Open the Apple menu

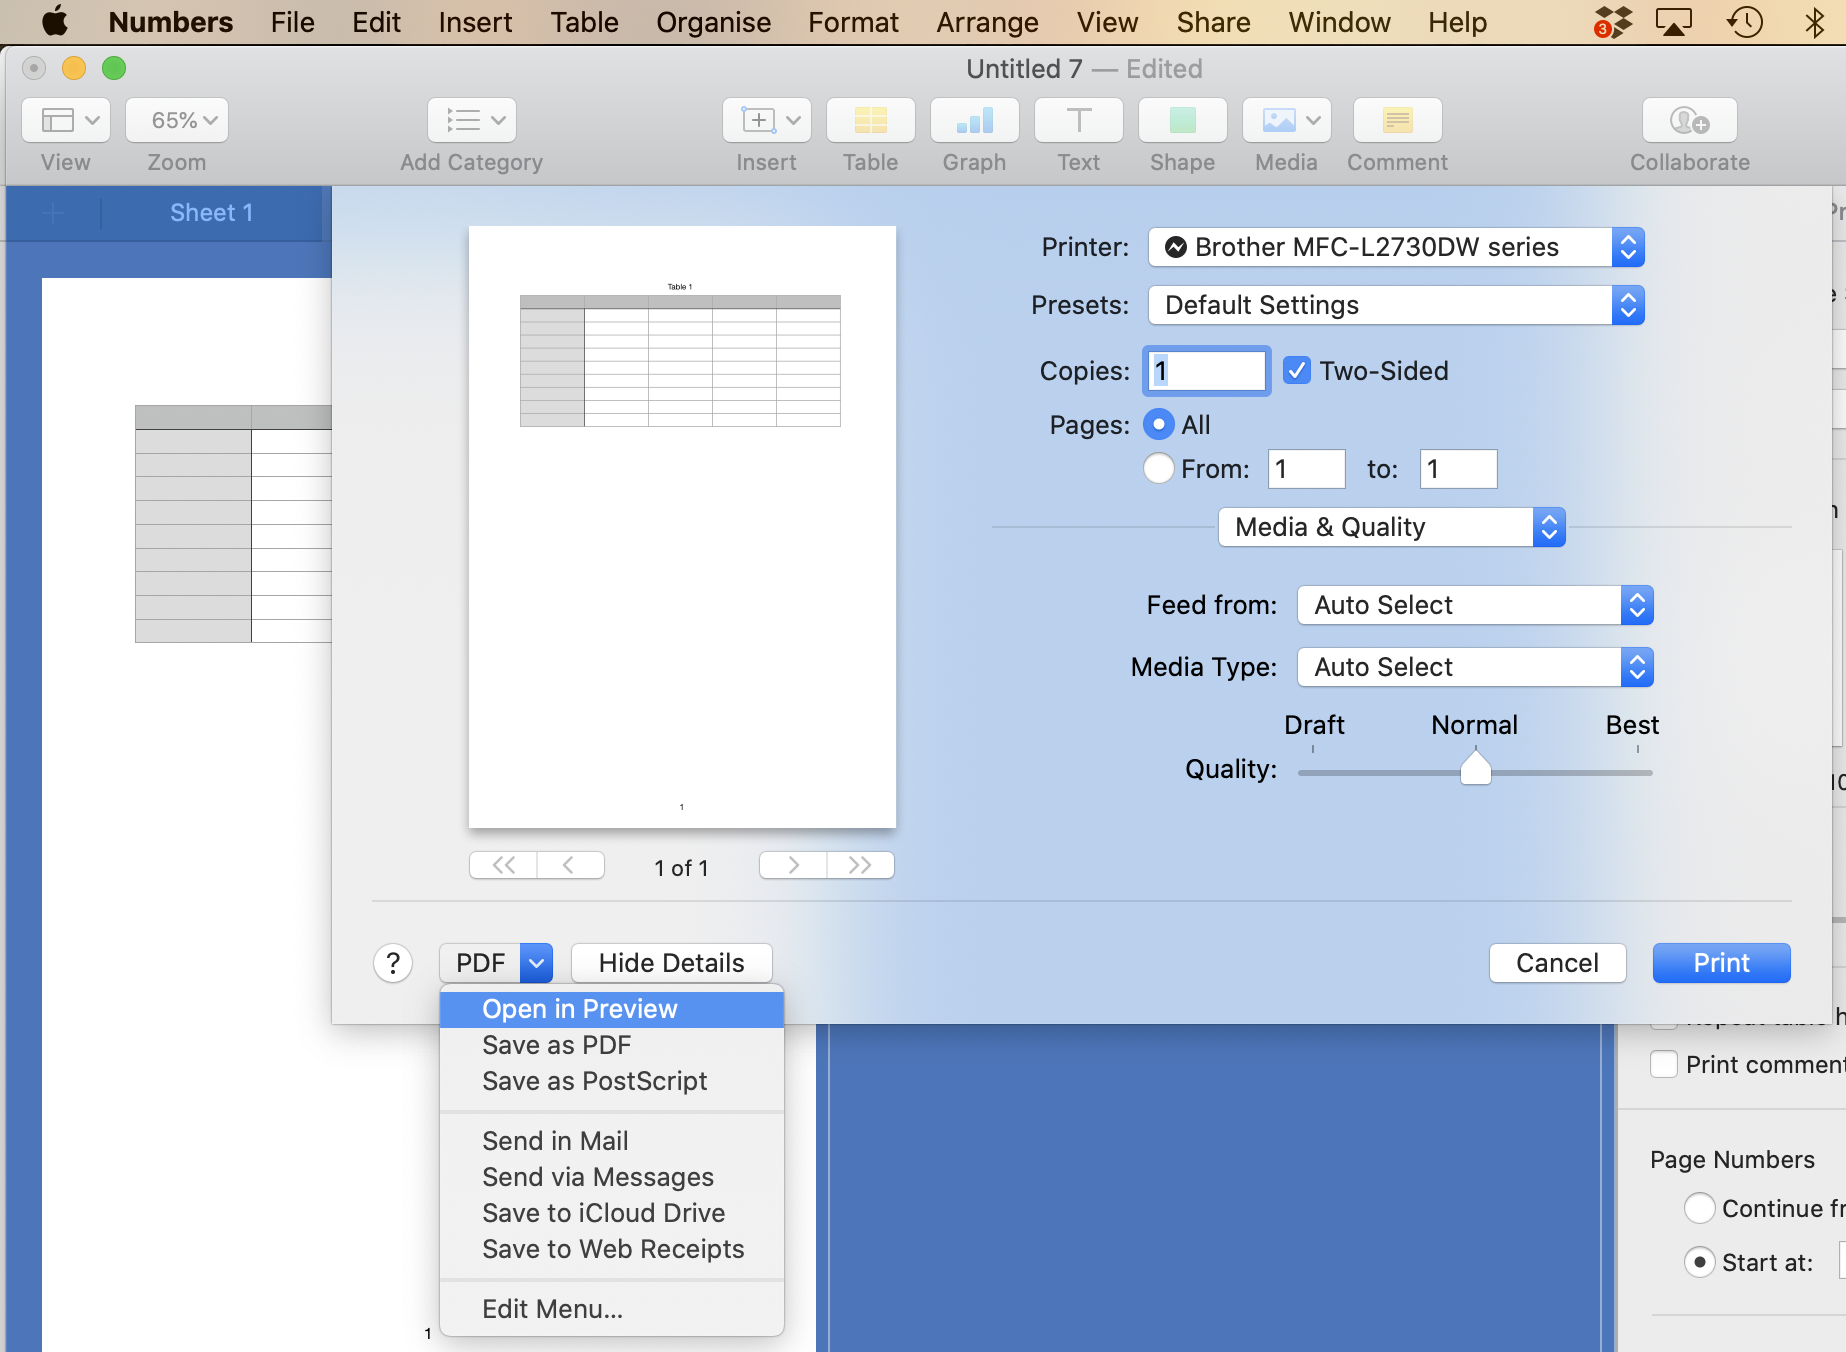click(x=55, y=21)
